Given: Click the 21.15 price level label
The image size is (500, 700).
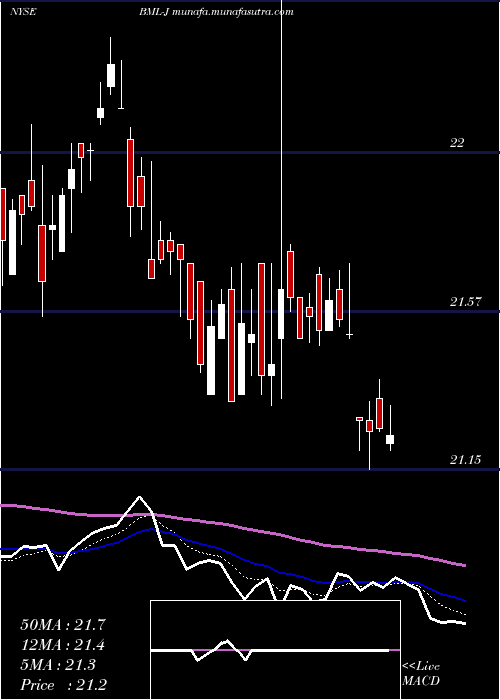Looking at the screenshot, I should pyautogui.click(x=466, y=460).
